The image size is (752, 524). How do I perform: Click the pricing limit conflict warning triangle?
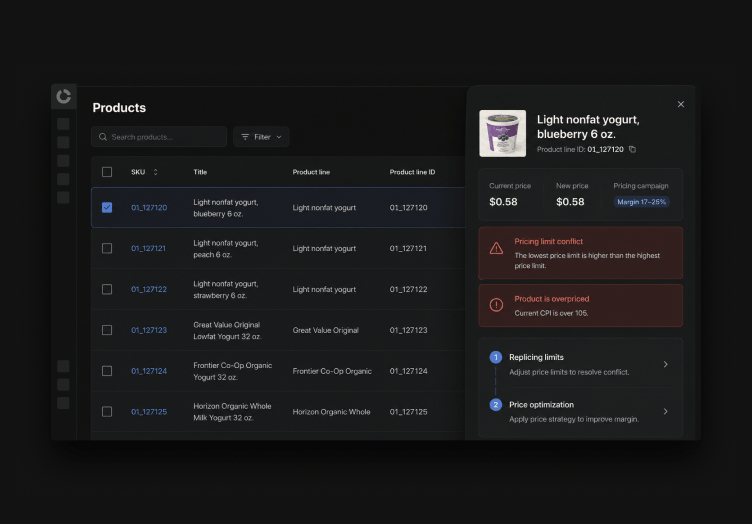(x=496, y=248)
